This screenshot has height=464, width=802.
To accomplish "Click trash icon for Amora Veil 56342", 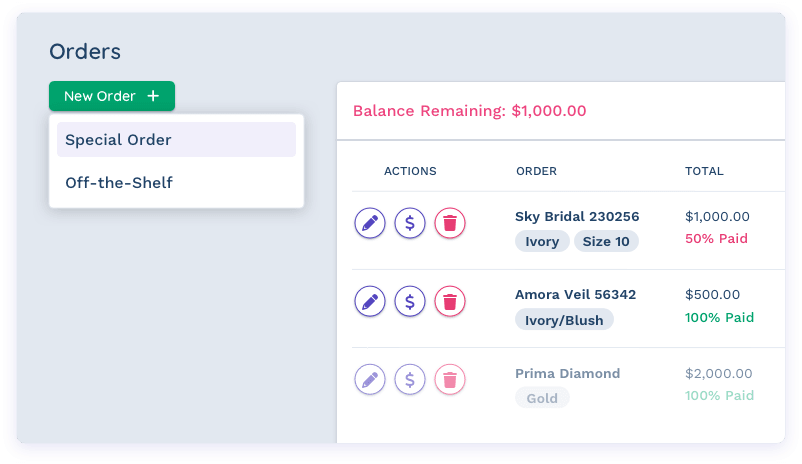I will coord(450,300).
